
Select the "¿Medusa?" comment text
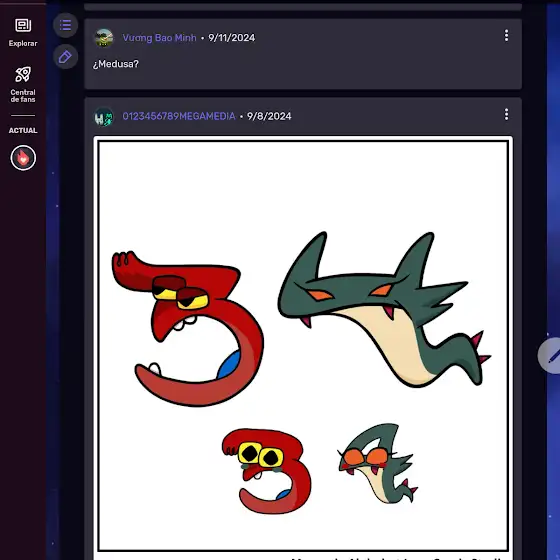[116, 64]
